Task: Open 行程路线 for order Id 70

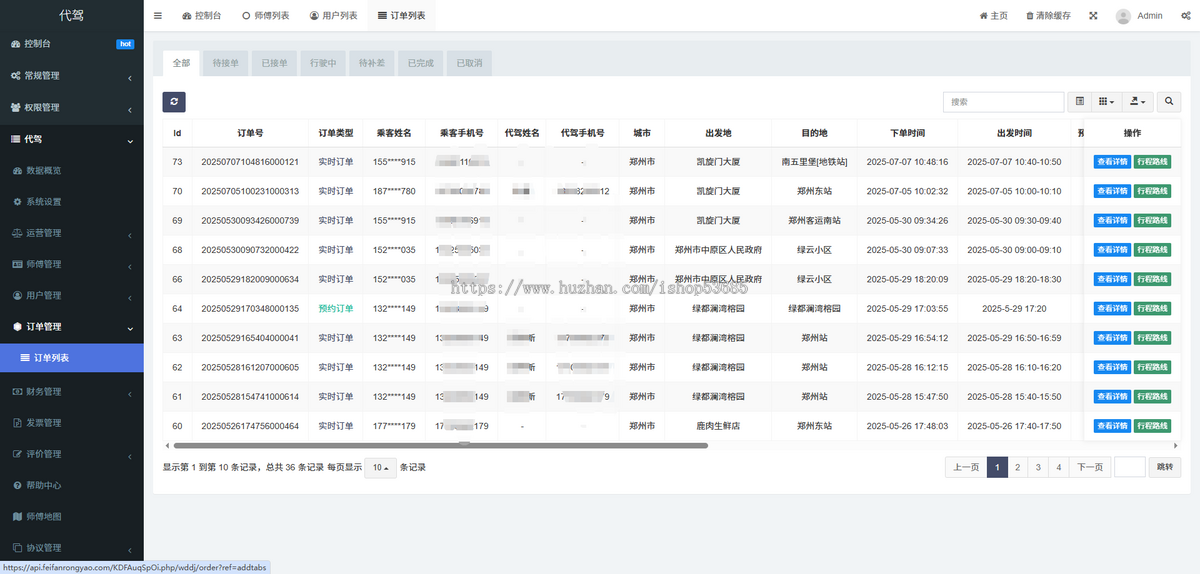Action: pyautogui.click(x=1152, y=191)
